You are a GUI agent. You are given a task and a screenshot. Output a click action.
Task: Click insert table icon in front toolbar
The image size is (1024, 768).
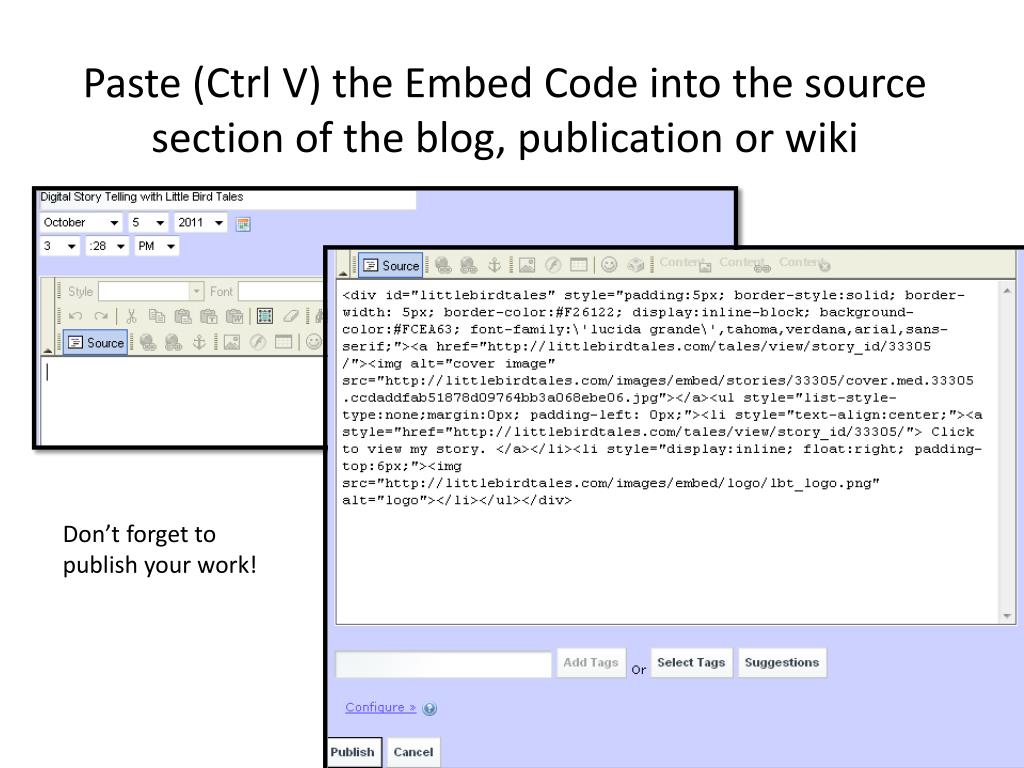(x=579, y=264)
